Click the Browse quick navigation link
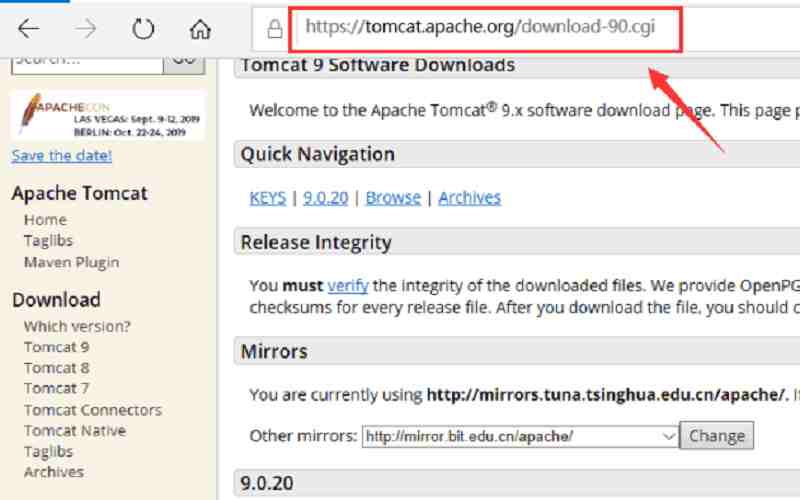 click(393, 197)
